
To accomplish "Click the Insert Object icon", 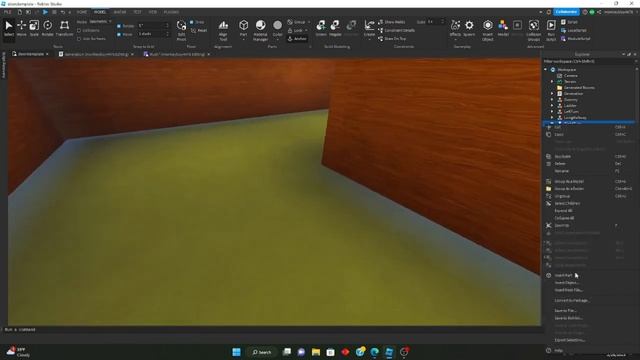I will pos(488,30).
